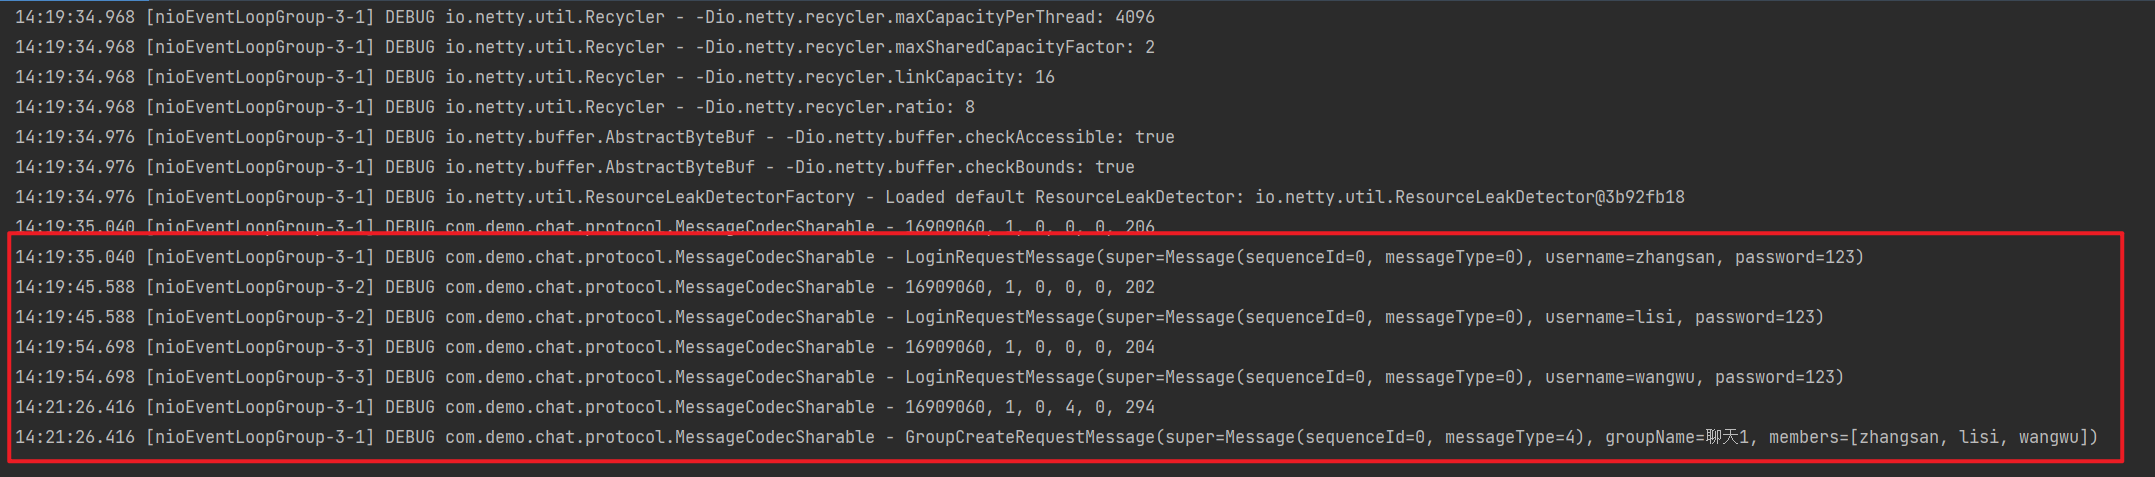This screenshot has height=477, width=2155.
Task: Click the checkBounds: true log entry
Action: [x=959, y=167]
